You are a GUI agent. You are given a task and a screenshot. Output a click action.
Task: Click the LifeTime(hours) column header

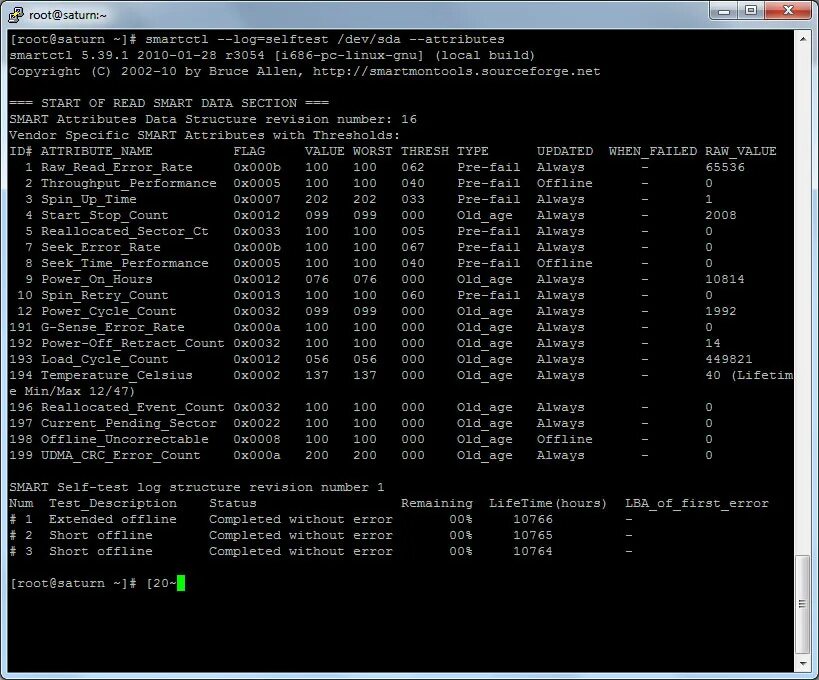click(548, 503)
